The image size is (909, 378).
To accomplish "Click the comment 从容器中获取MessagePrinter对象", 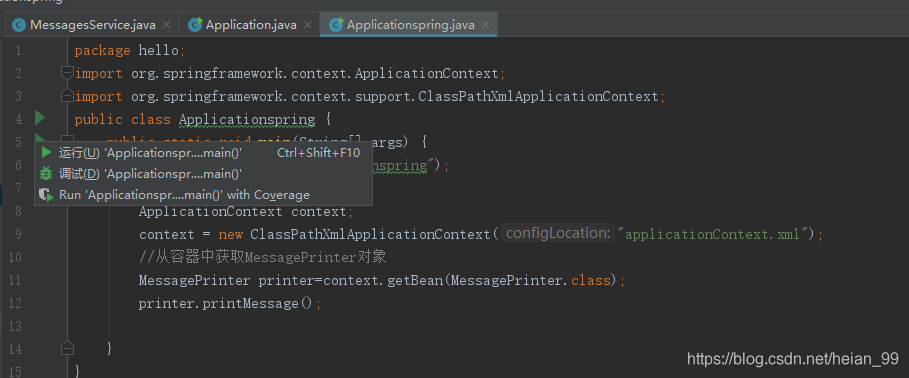I will 263,257.
